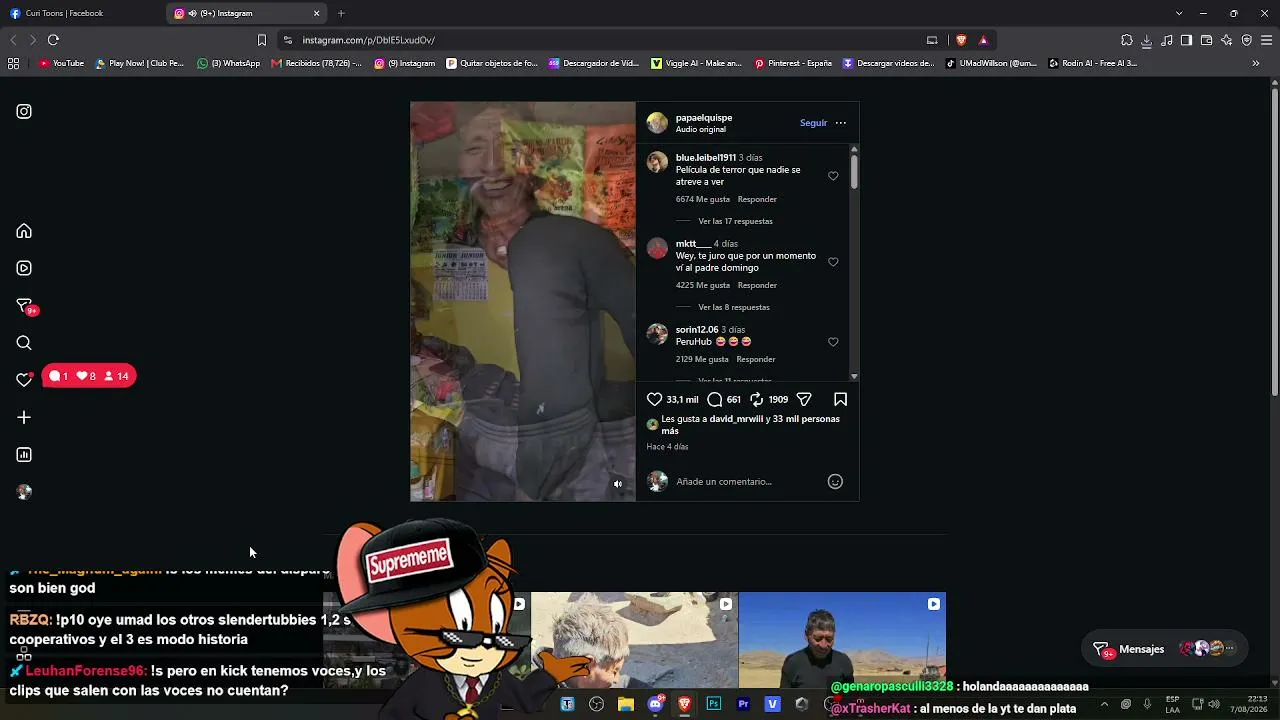Switch to the Curi Toons Facebook tab
This screenshot has width=1280, height=720.
pyautogui.click(x=82, y=13)
